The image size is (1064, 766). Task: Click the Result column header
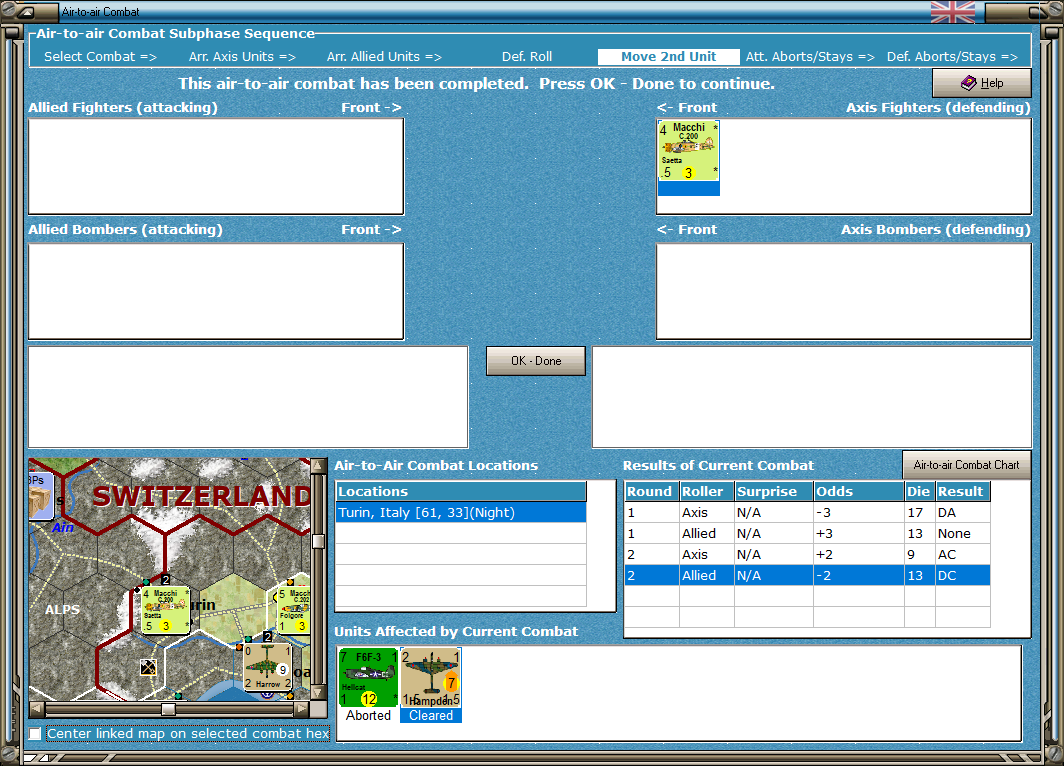click(962, 491)
